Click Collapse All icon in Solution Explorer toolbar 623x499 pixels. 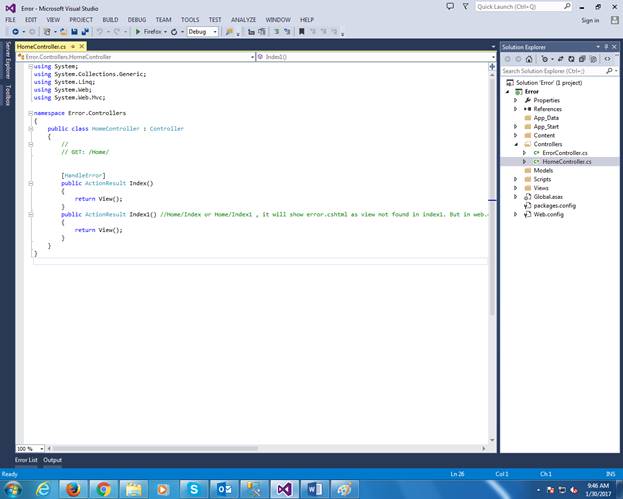pyautogui.click(x=582, y=59)
